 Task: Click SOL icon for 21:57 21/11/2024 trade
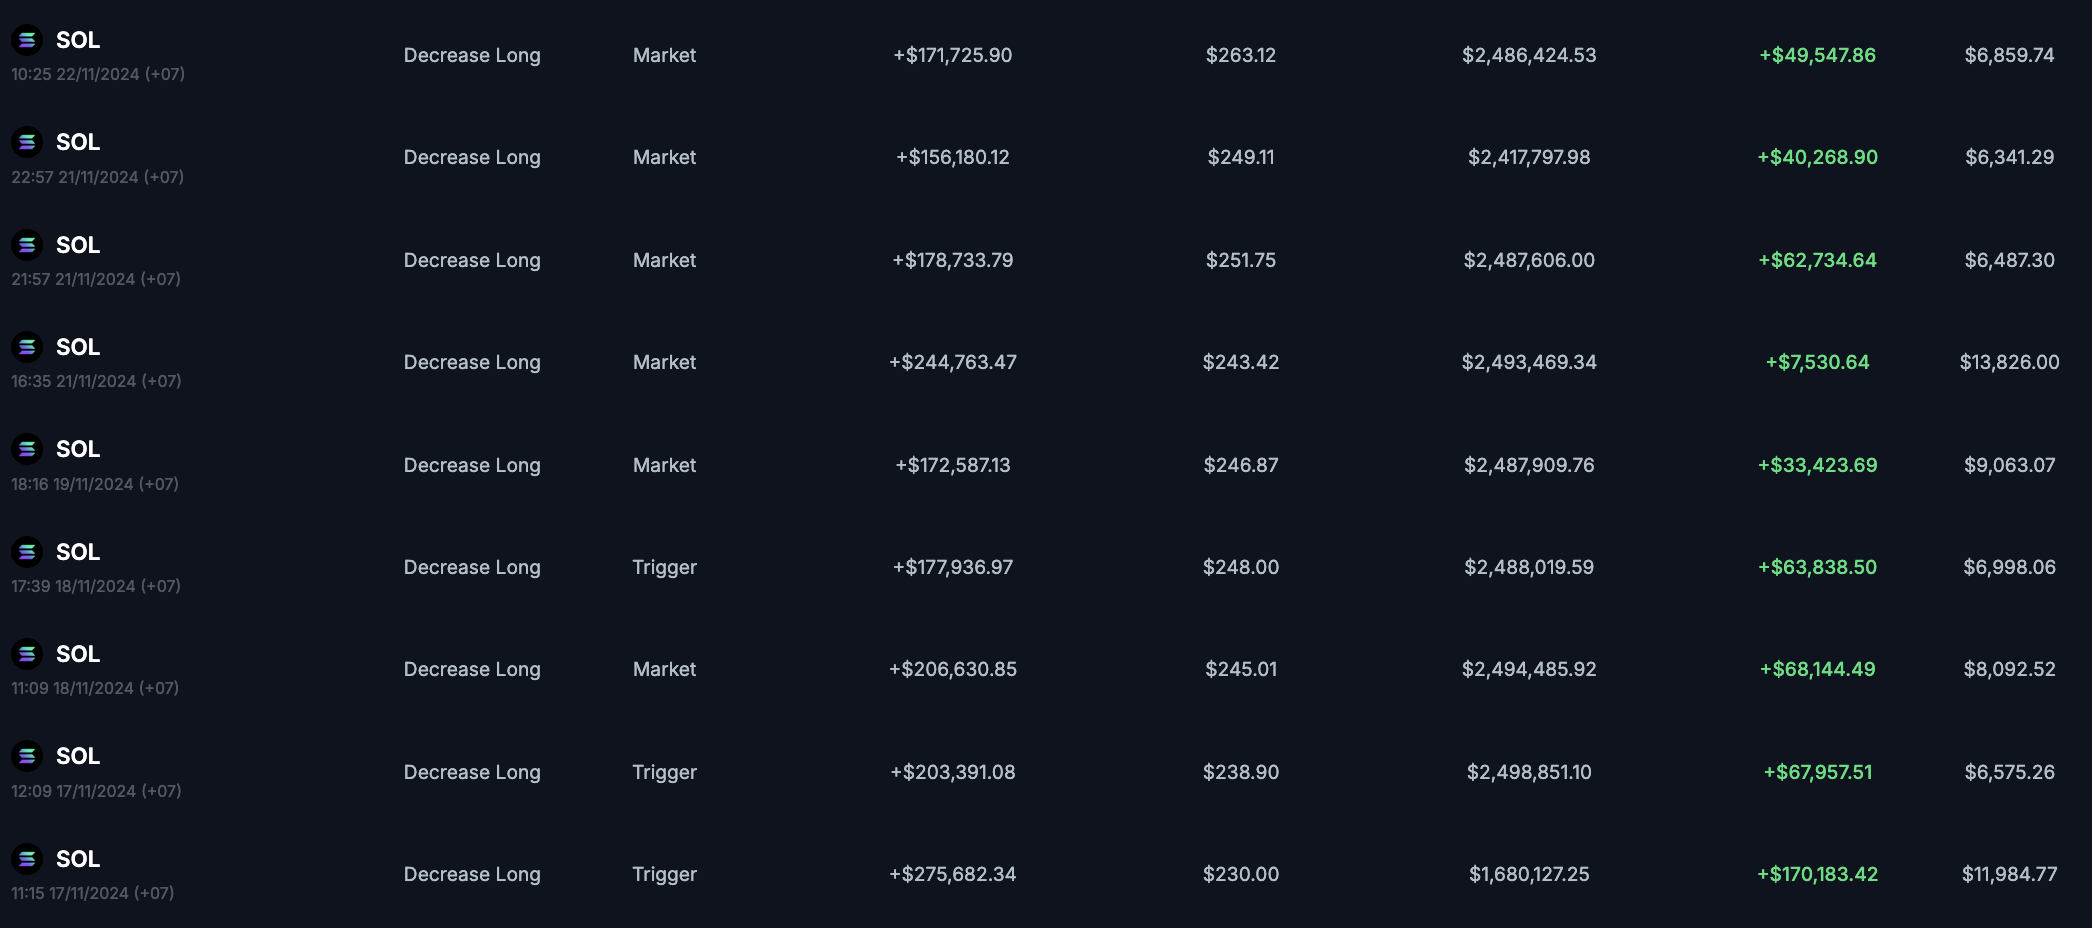point(27,245)
